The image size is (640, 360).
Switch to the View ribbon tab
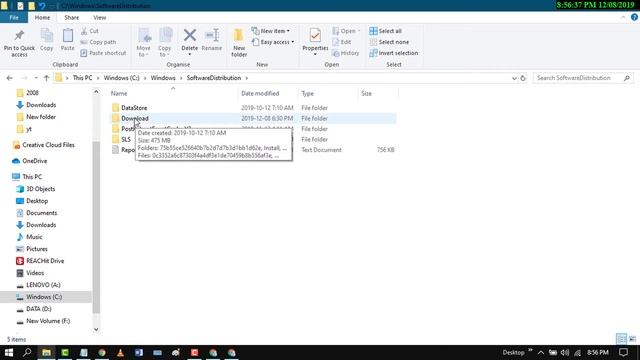(x=100, y=18)
